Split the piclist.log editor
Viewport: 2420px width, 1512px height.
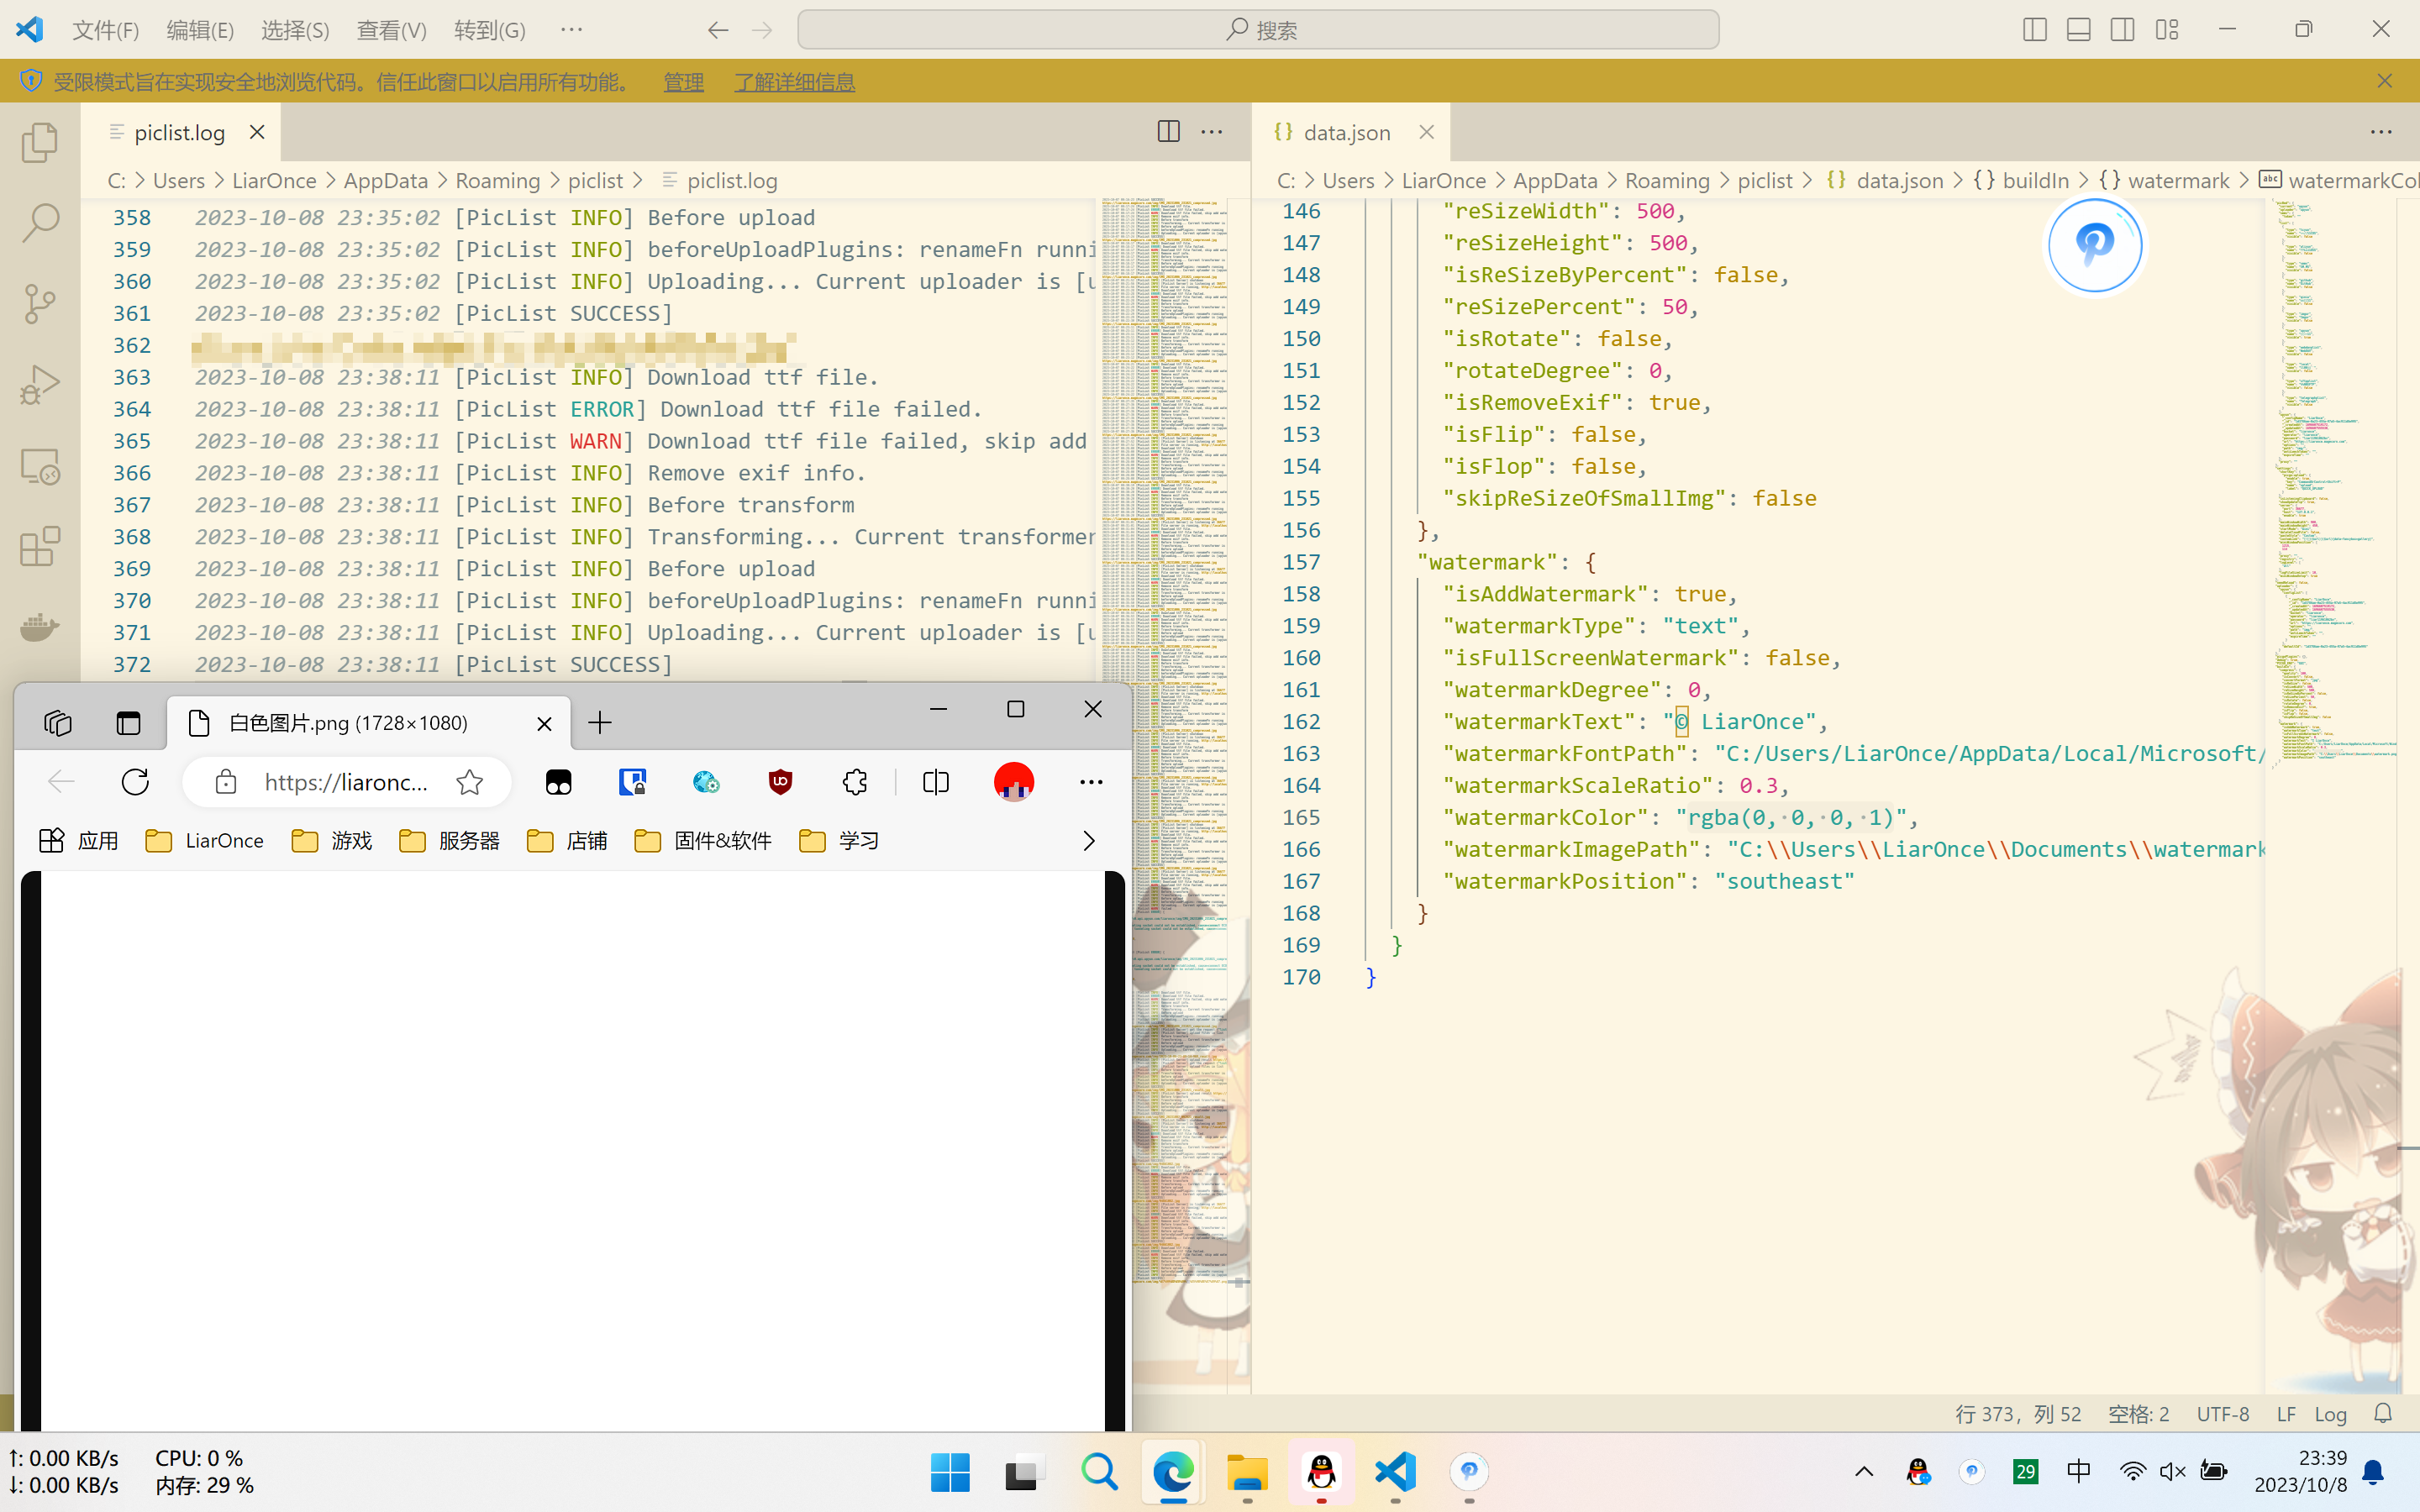point(1167,131)
